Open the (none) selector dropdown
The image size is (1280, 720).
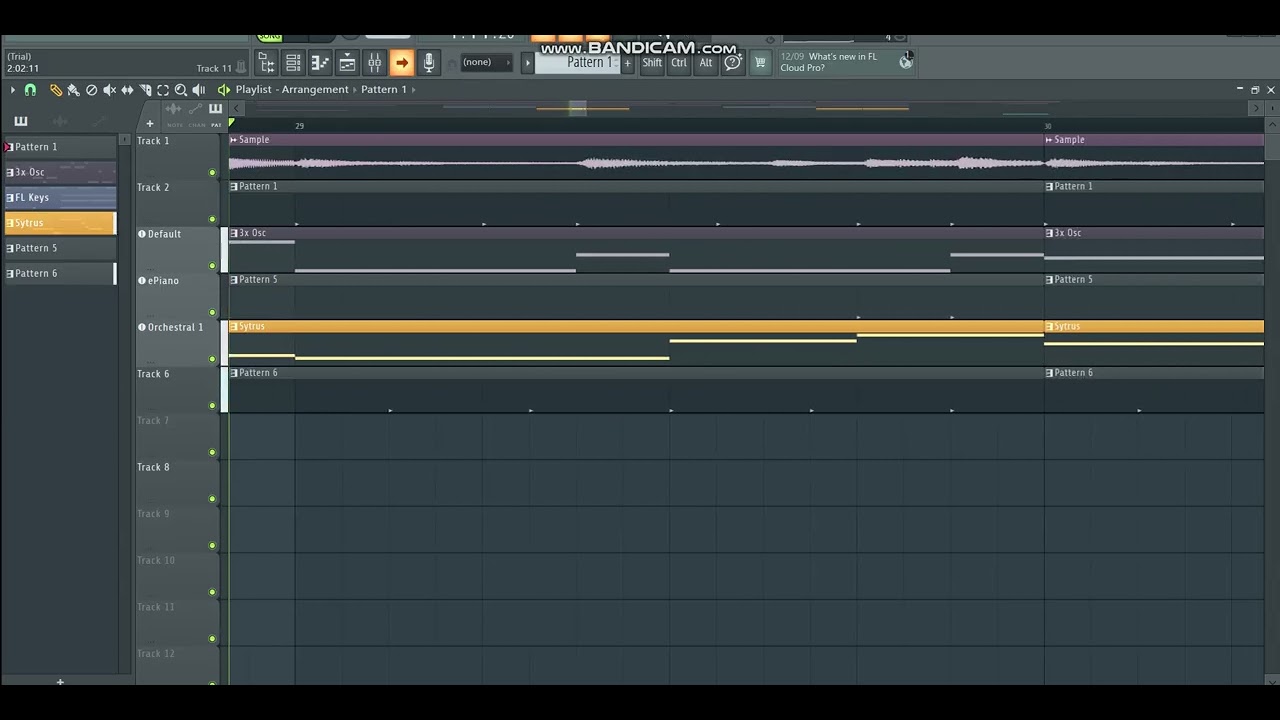486,63
